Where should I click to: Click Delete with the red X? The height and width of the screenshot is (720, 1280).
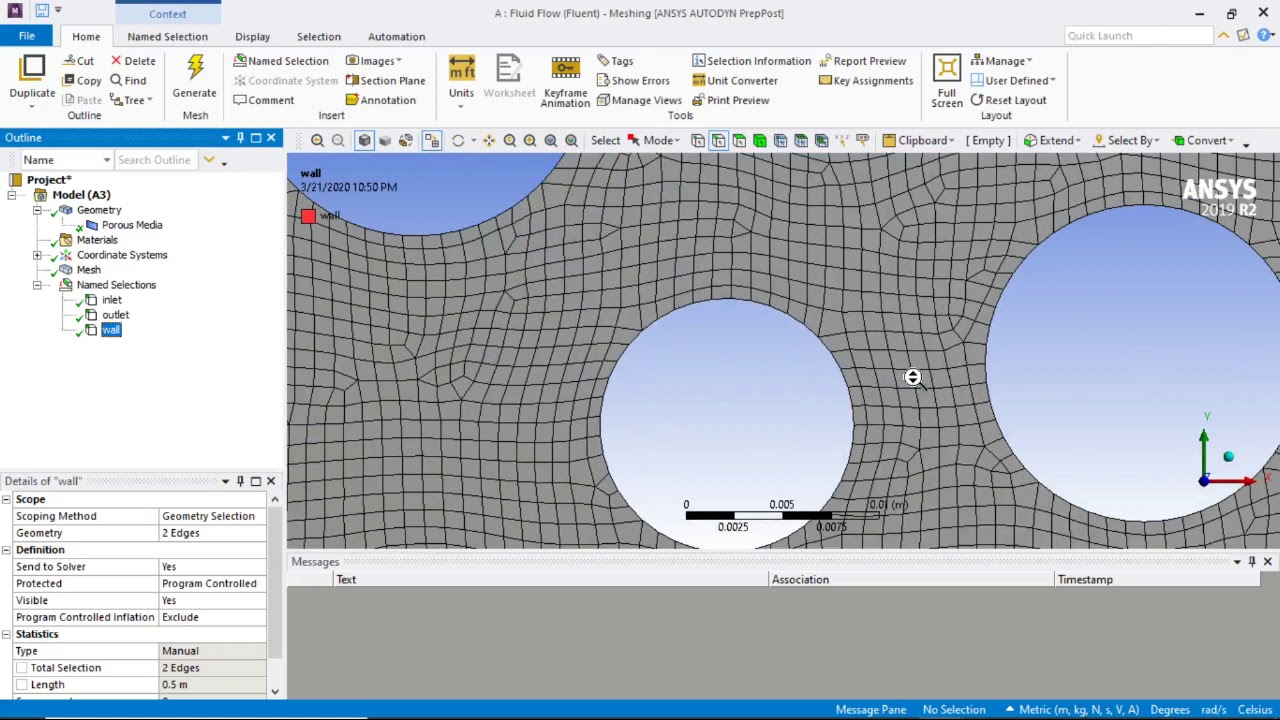pos(133,61)
